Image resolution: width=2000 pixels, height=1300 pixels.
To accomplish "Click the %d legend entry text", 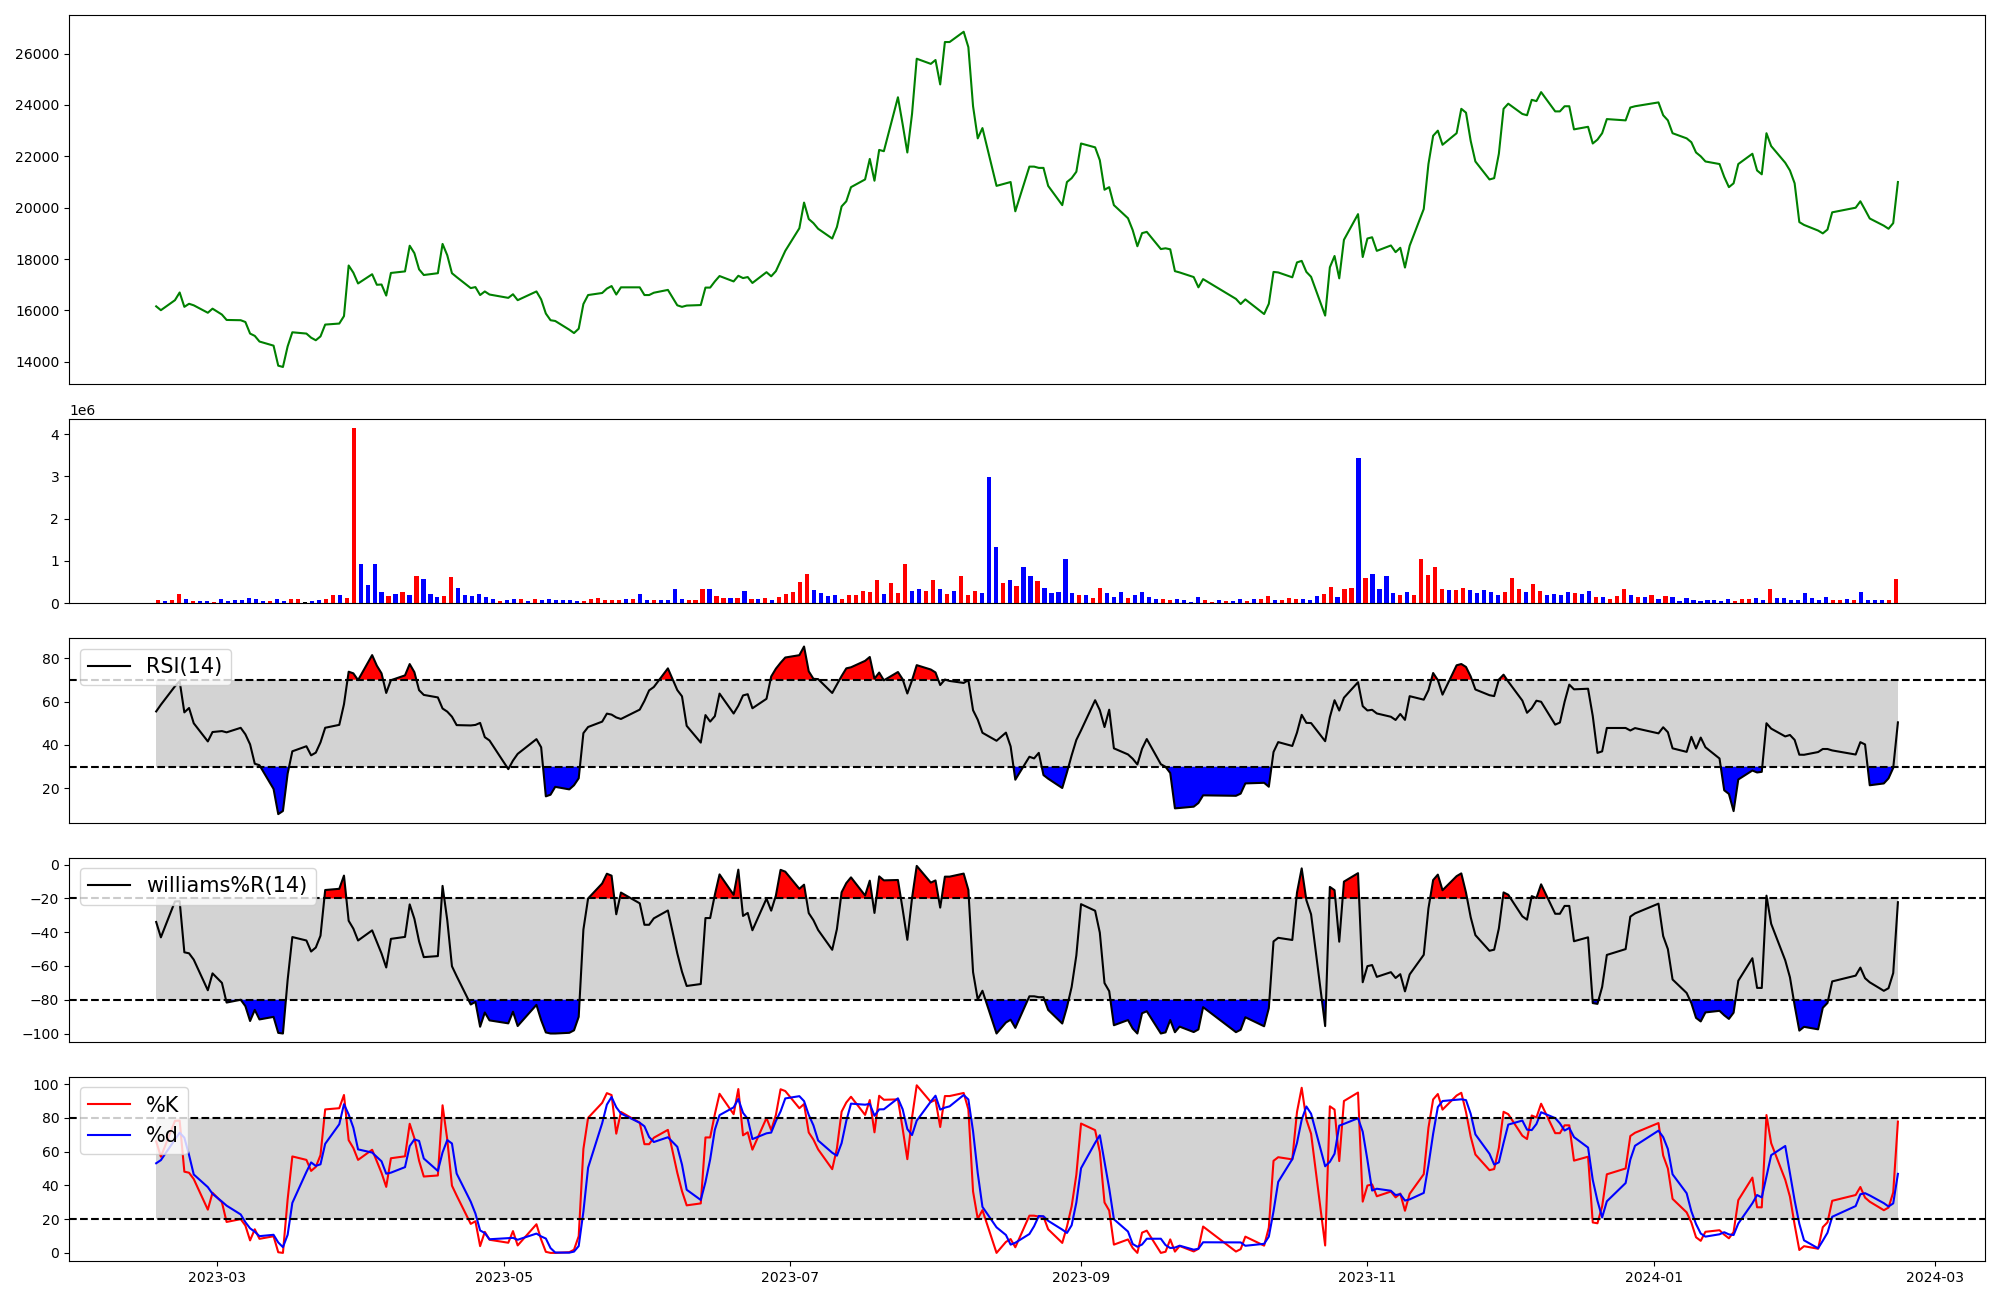I will (162, 1134).
